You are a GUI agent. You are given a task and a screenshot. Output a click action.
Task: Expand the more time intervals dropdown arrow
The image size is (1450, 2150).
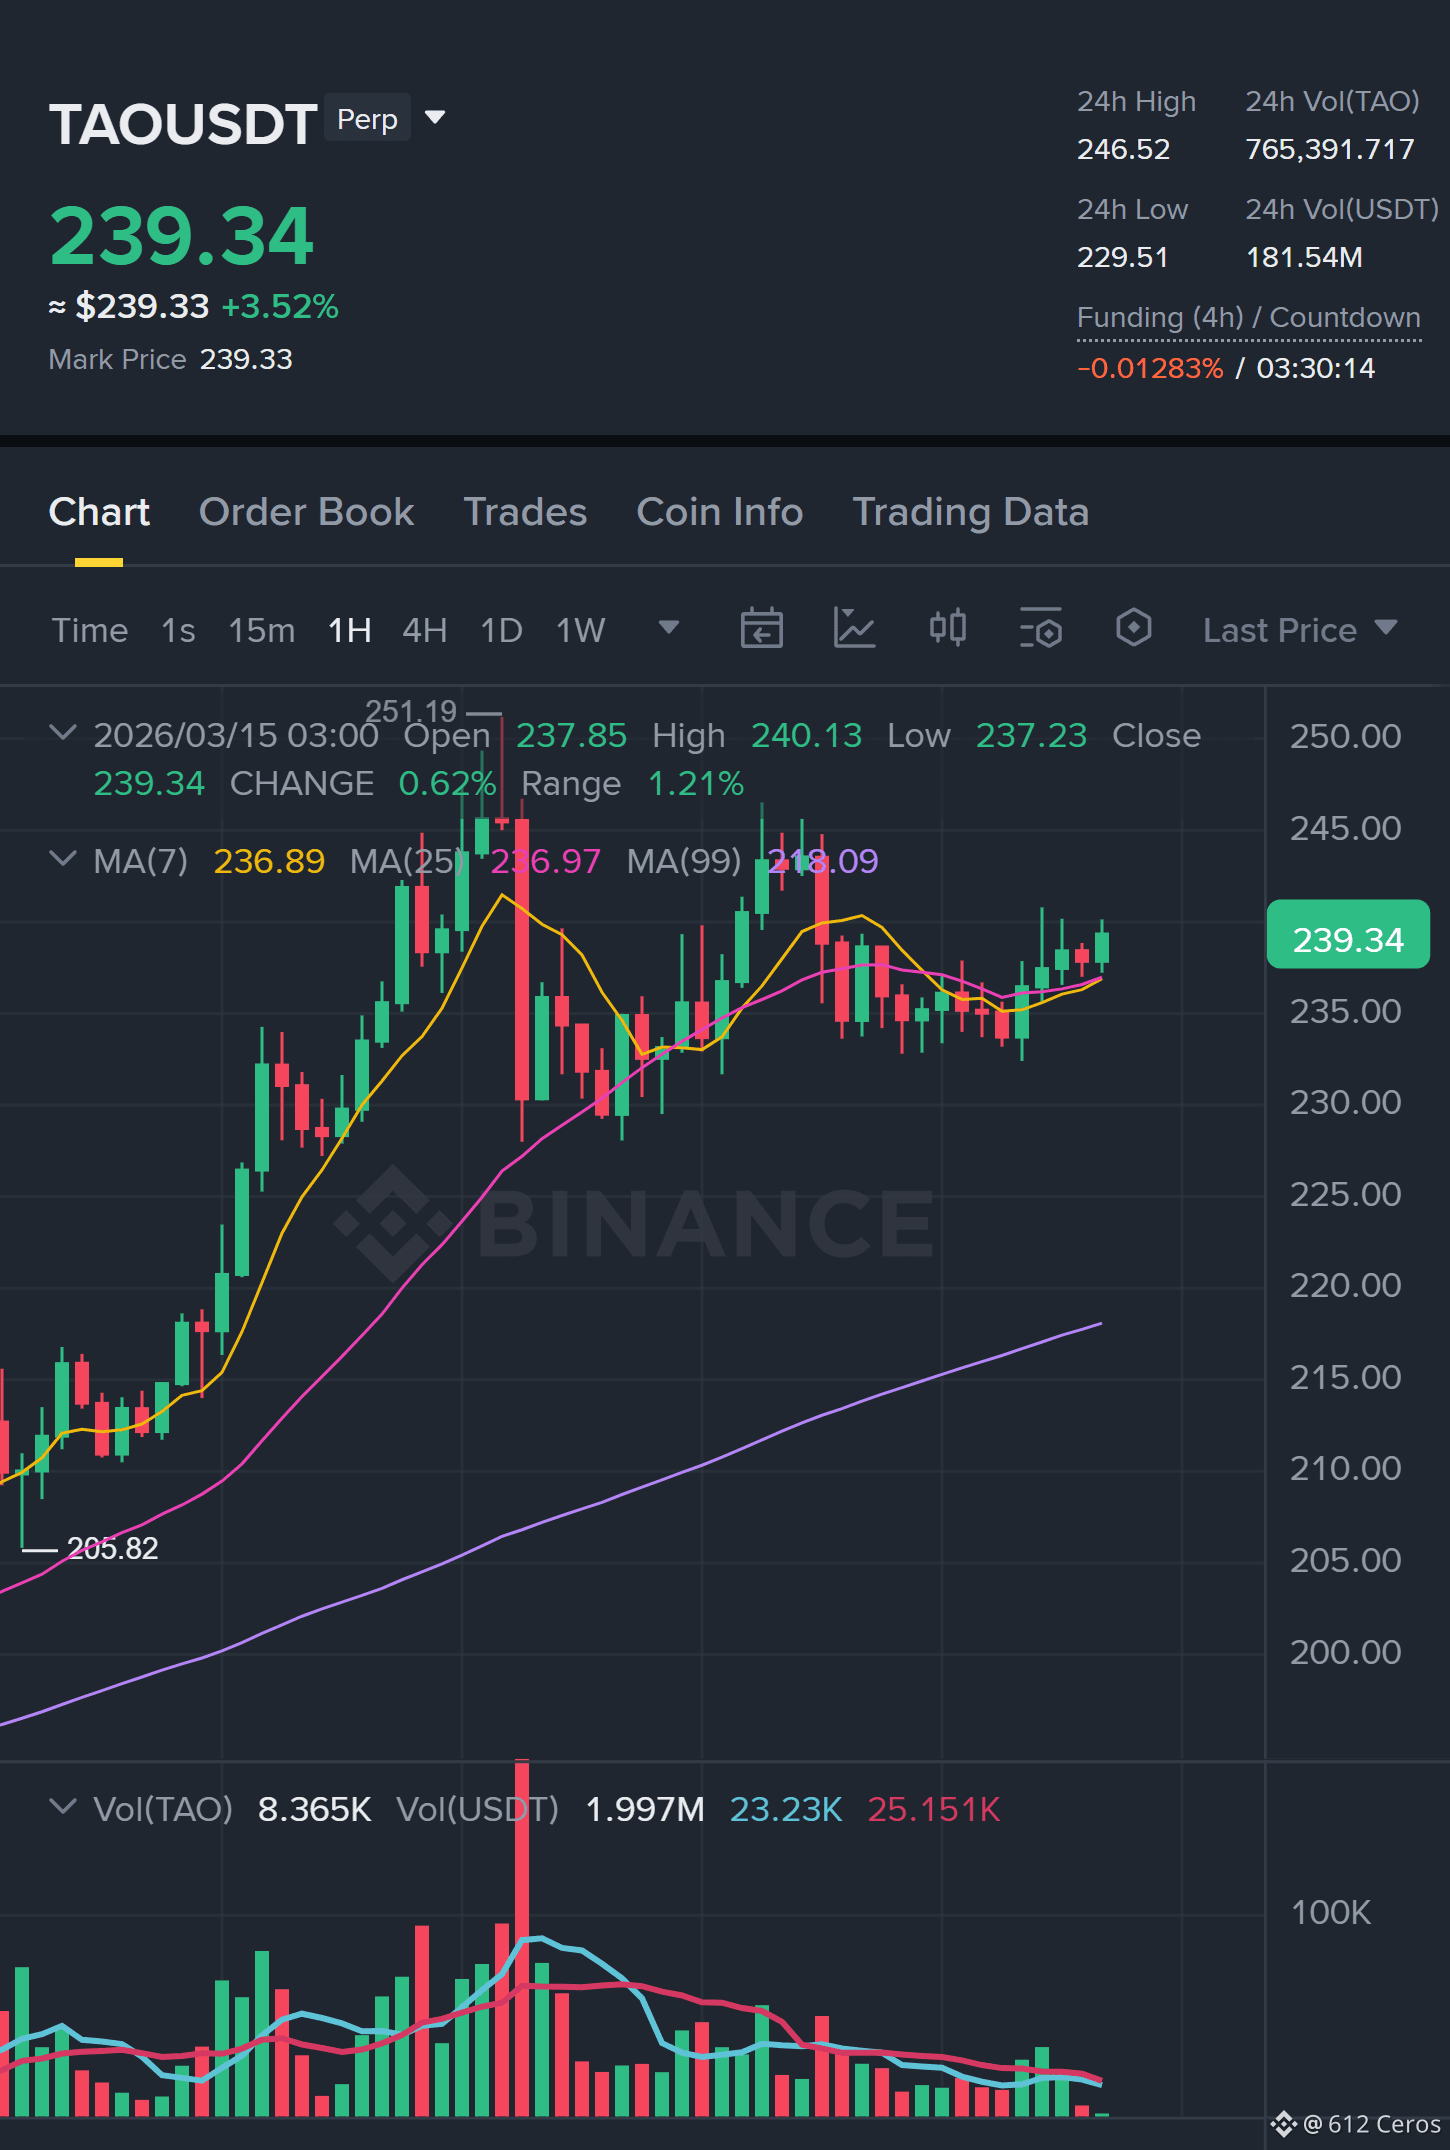coord(669,628)
